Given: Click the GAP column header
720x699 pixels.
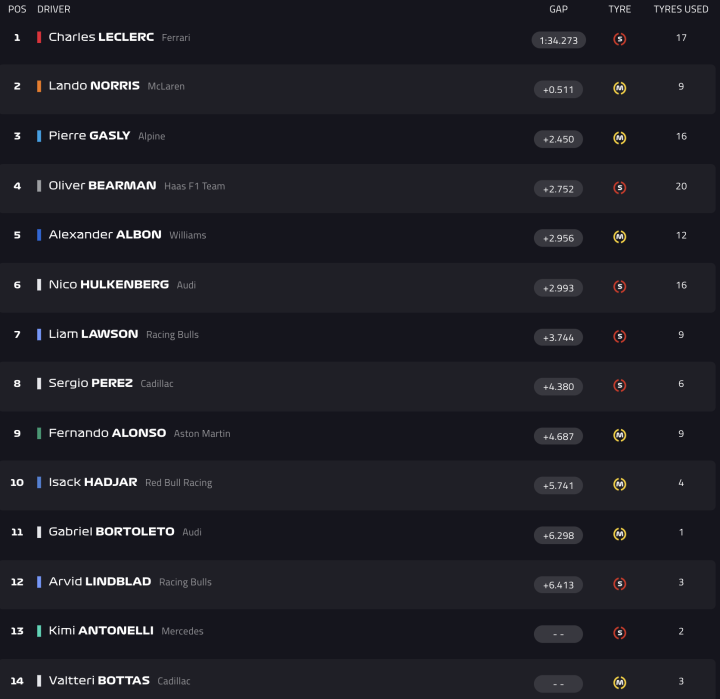Looking at the screenshot, I should click(558, 9).
